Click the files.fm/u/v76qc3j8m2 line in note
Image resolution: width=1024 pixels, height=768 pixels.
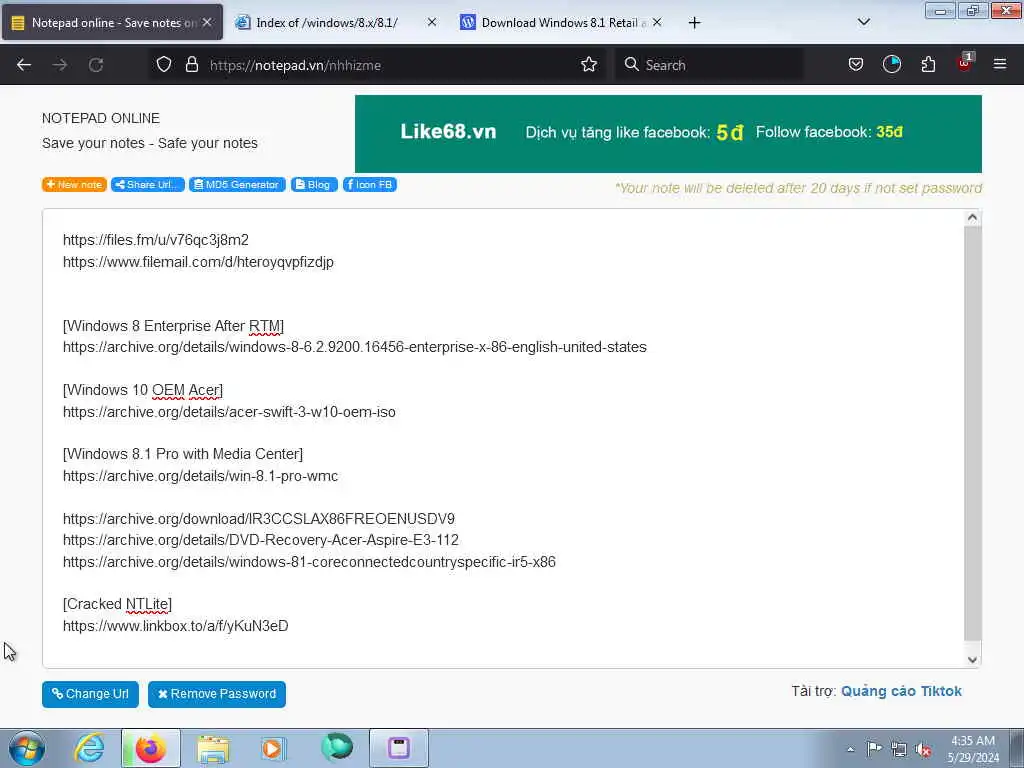coord(156,240)
